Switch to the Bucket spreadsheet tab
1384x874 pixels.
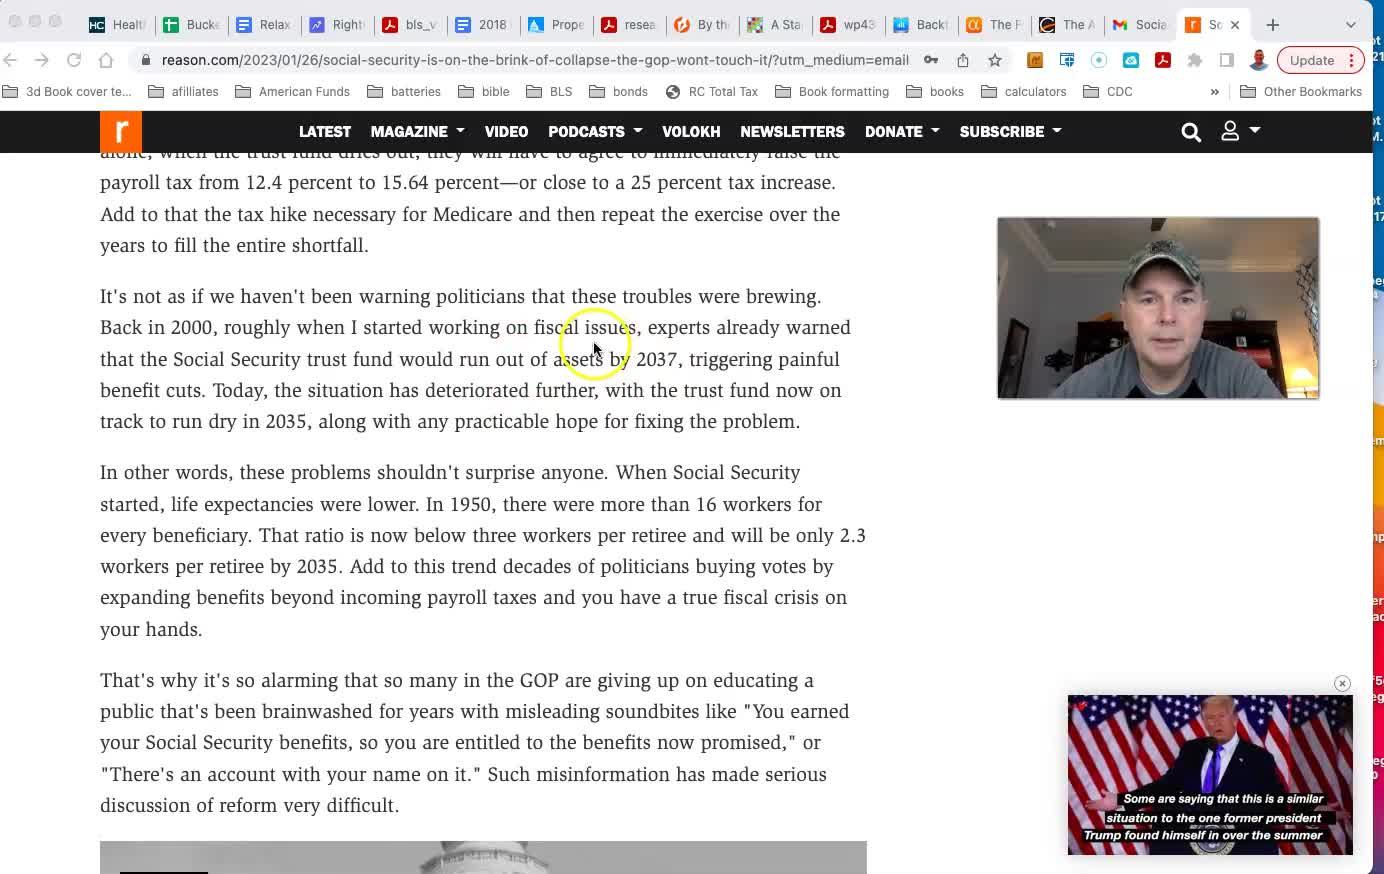click(190, 25)
